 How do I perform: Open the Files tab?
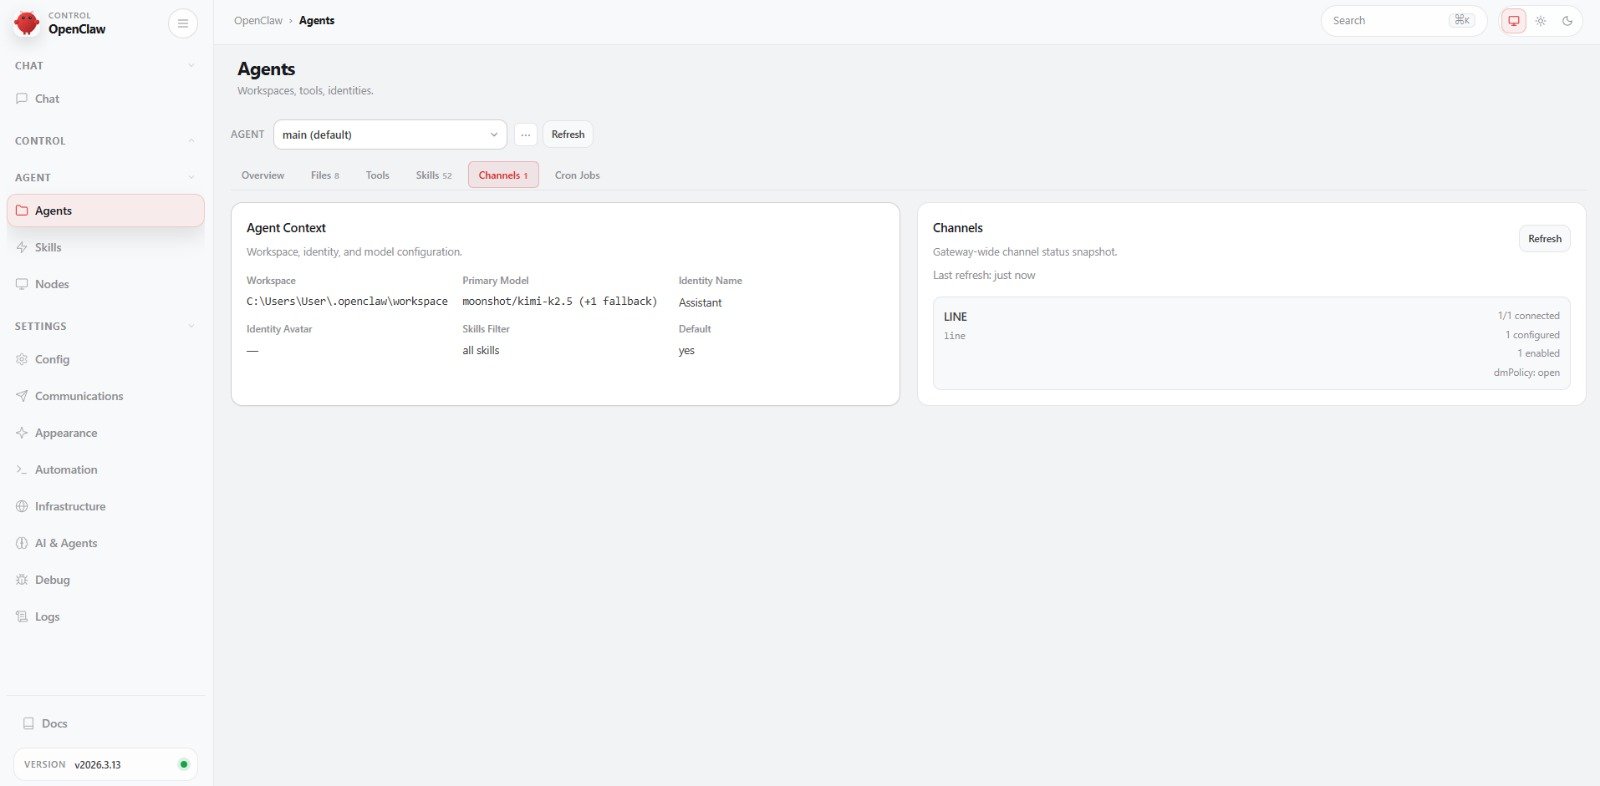(325, 175)
